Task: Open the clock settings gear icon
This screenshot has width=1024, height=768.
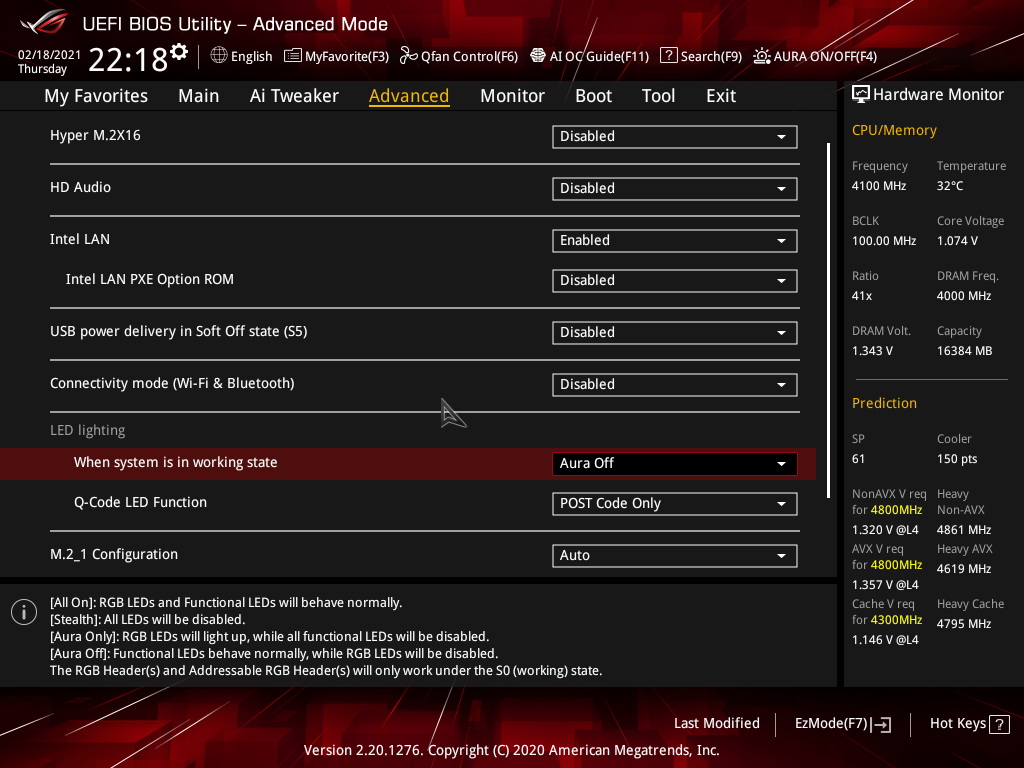Action: point(179,52)
